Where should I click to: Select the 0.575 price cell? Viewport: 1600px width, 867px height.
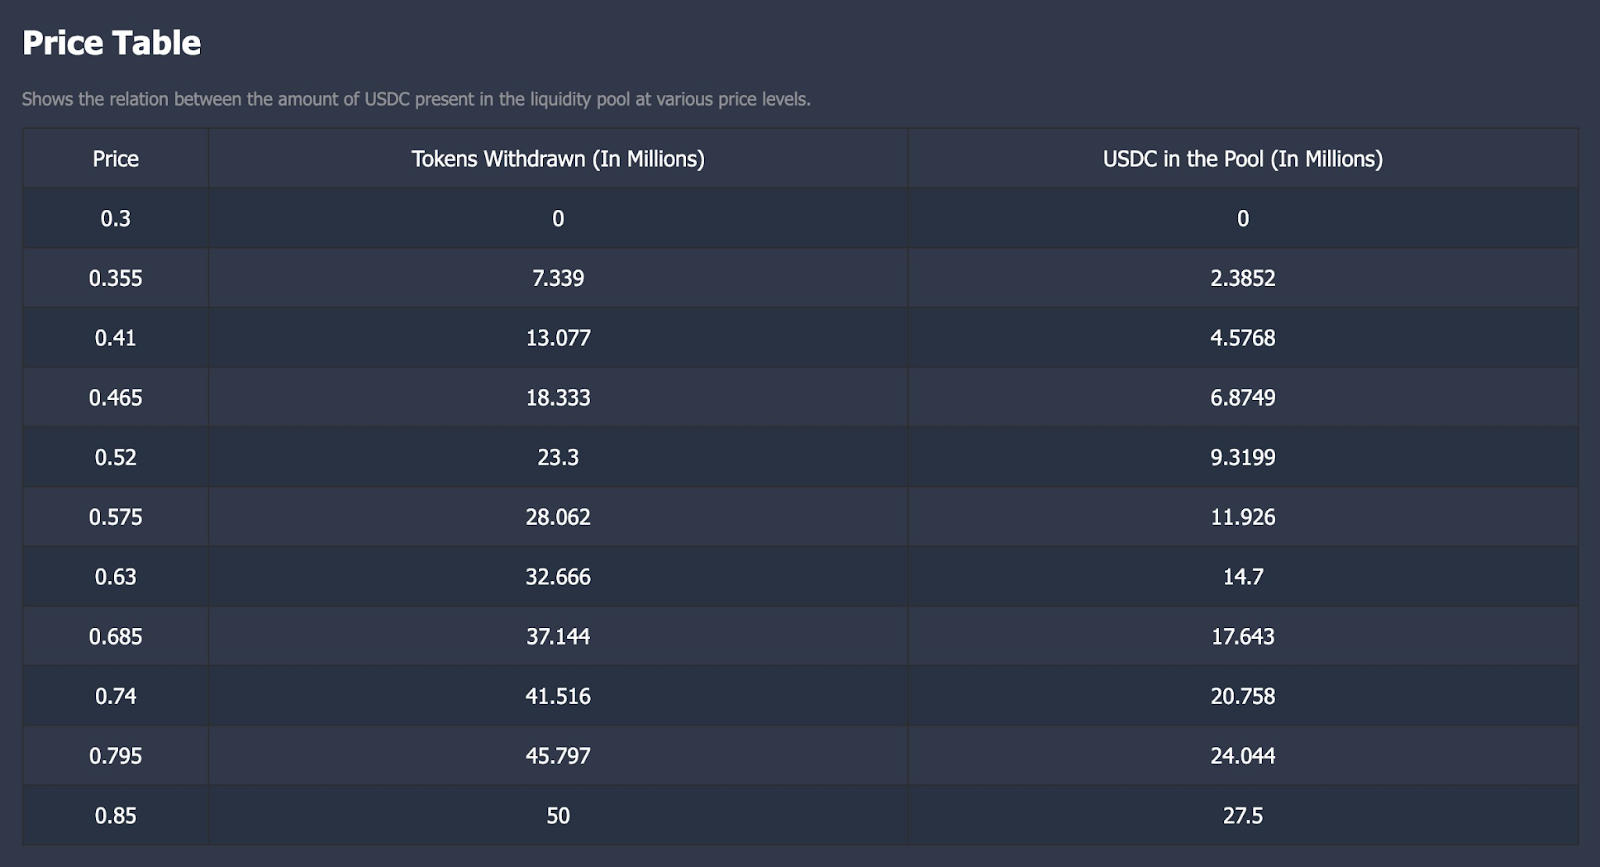tap(116, 517)
